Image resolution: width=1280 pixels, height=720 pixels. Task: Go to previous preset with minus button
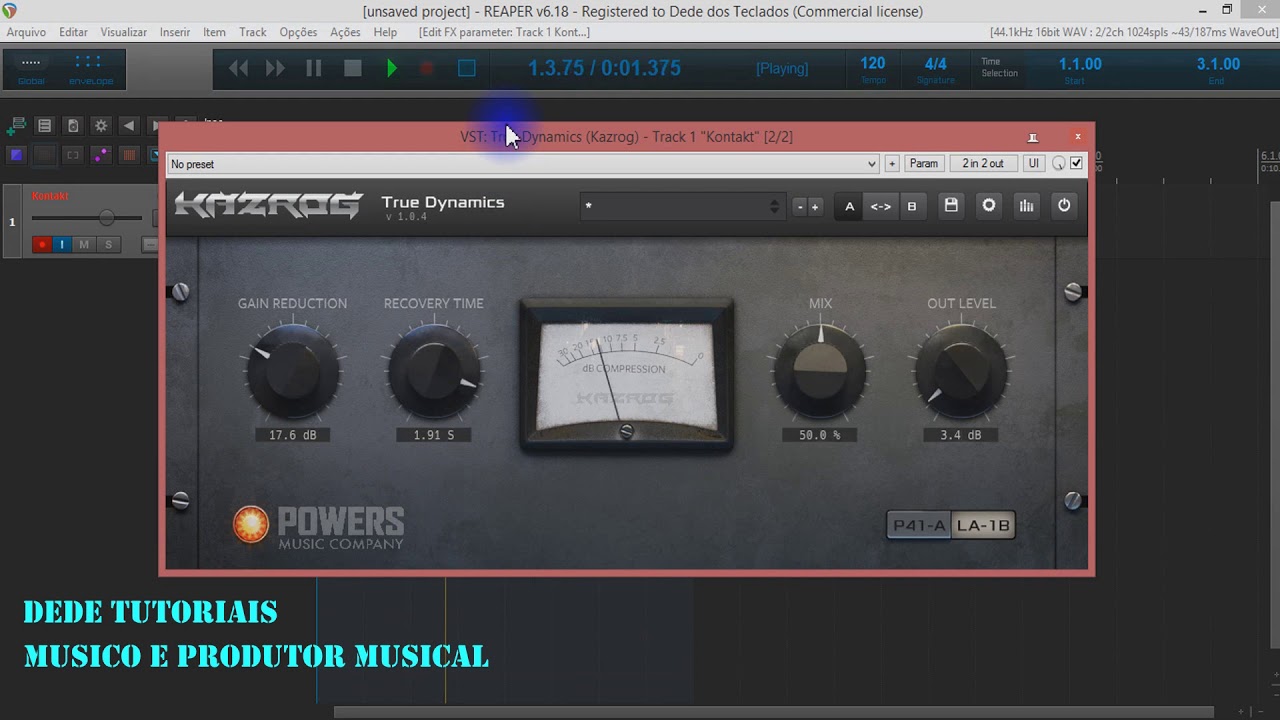tap(799, 207)
